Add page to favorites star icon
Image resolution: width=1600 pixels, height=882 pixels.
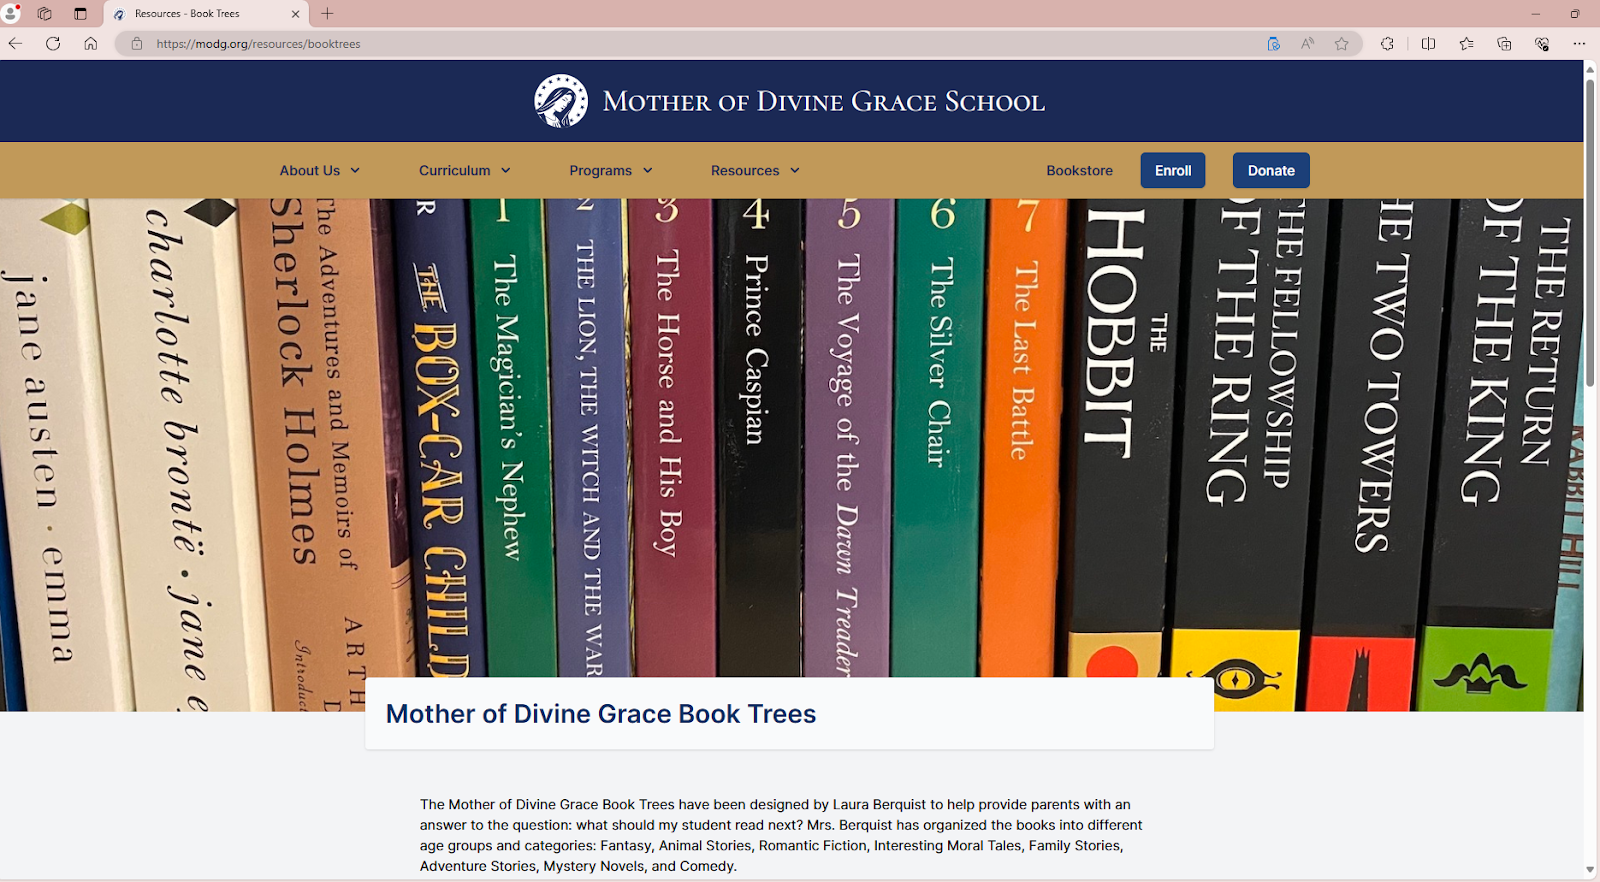[1342, 43]
